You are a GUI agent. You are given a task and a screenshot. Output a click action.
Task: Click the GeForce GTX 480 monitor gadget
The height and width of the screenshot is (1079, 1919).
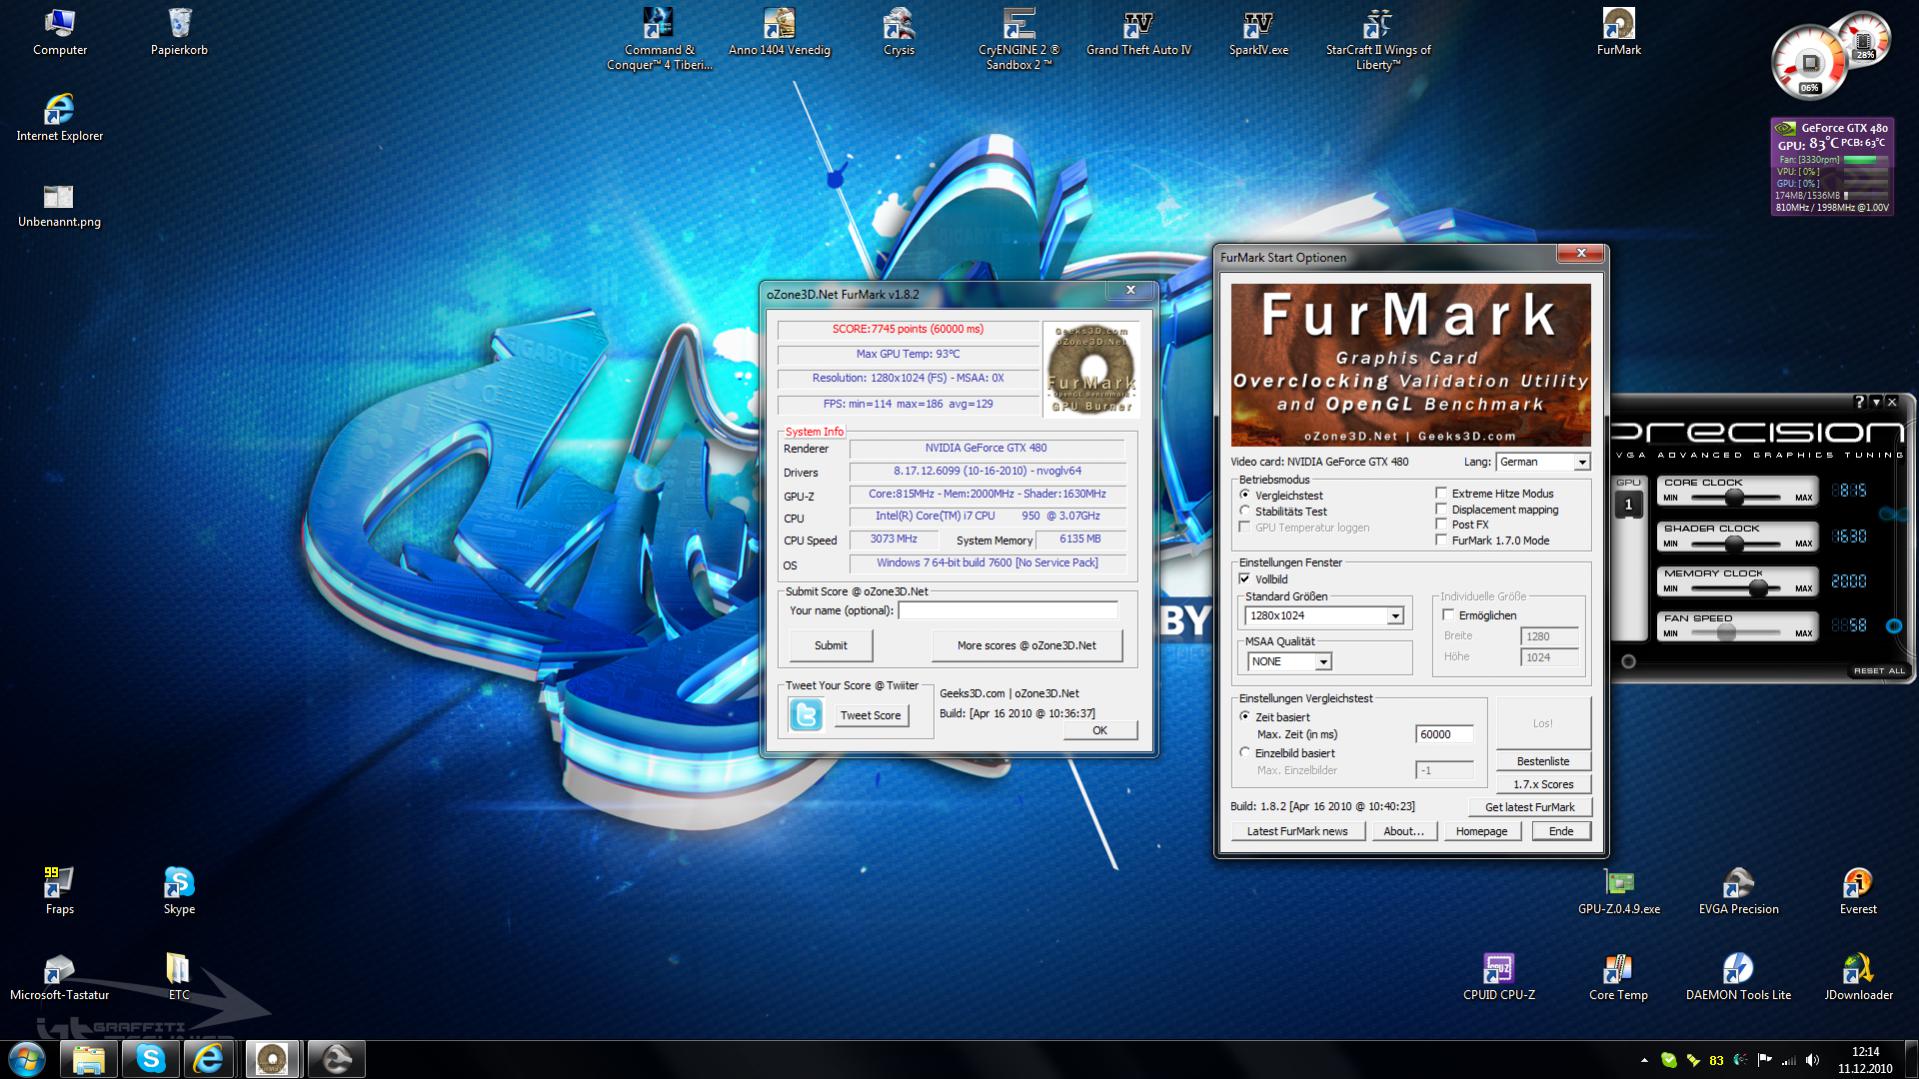(x=1831, y=167)
